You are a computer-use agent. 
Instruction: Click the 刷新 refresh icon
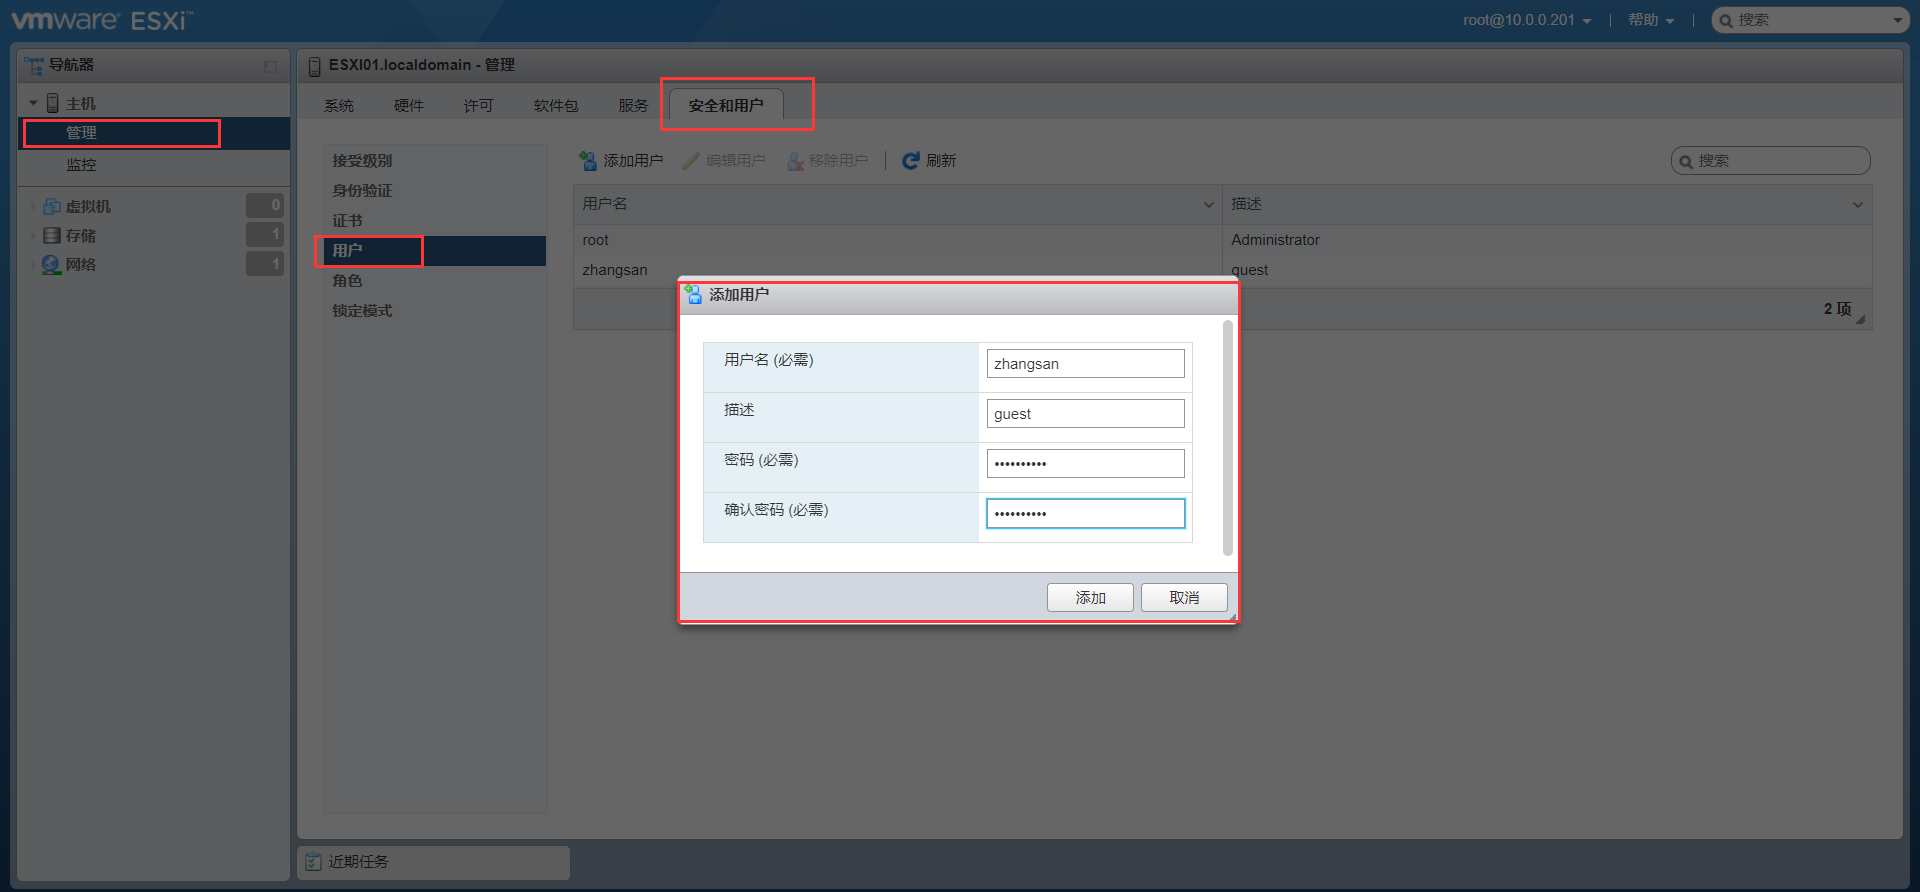(x=910, y=160)
